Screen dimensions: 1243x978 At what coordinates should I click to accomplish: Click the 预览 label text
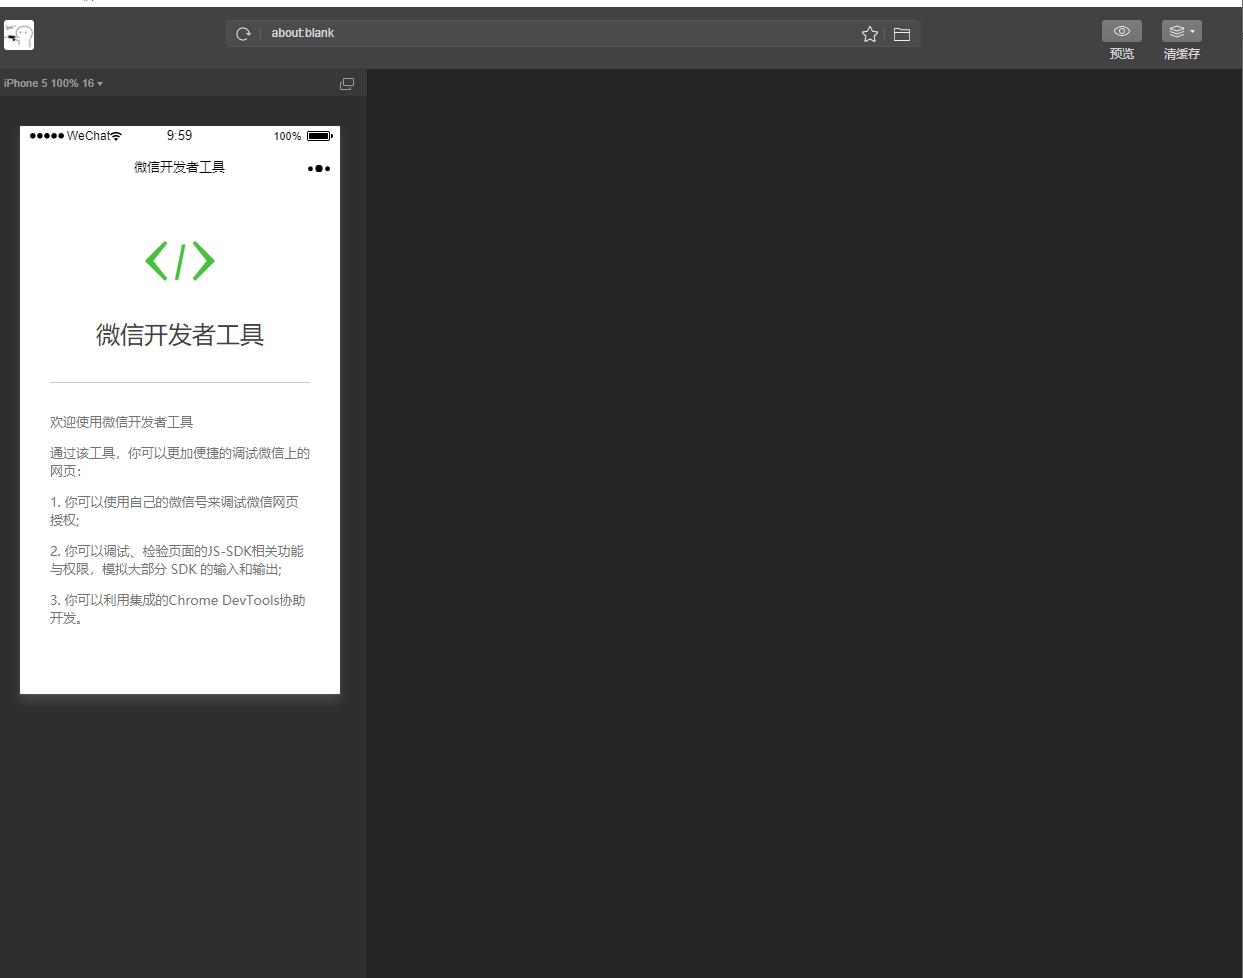point(1122,54)
